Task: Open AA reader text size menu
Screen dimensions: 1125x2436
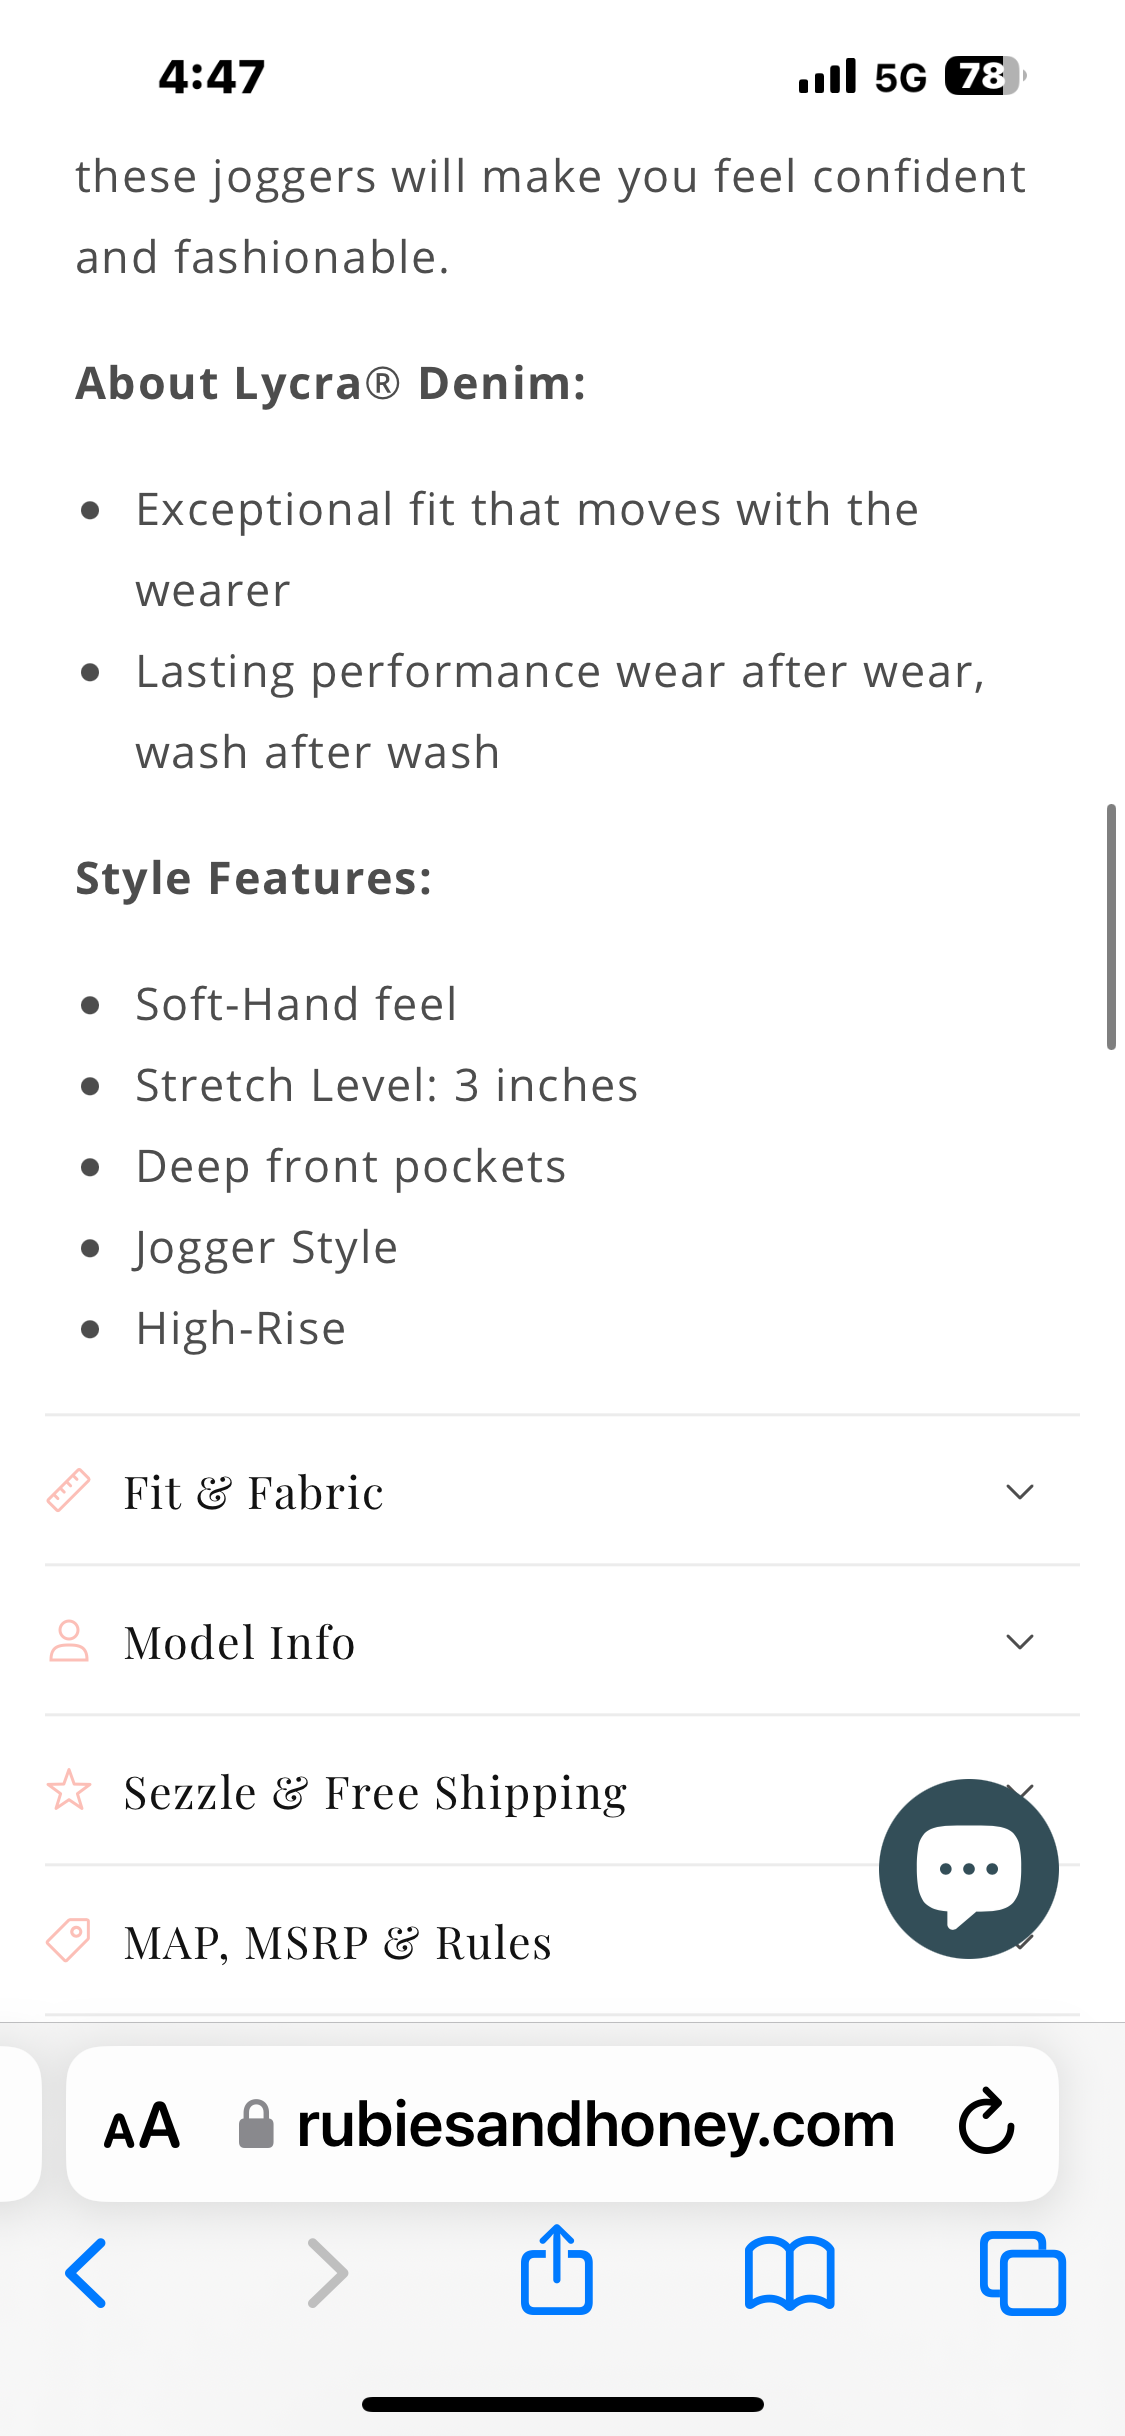Action: [142, 2125]
